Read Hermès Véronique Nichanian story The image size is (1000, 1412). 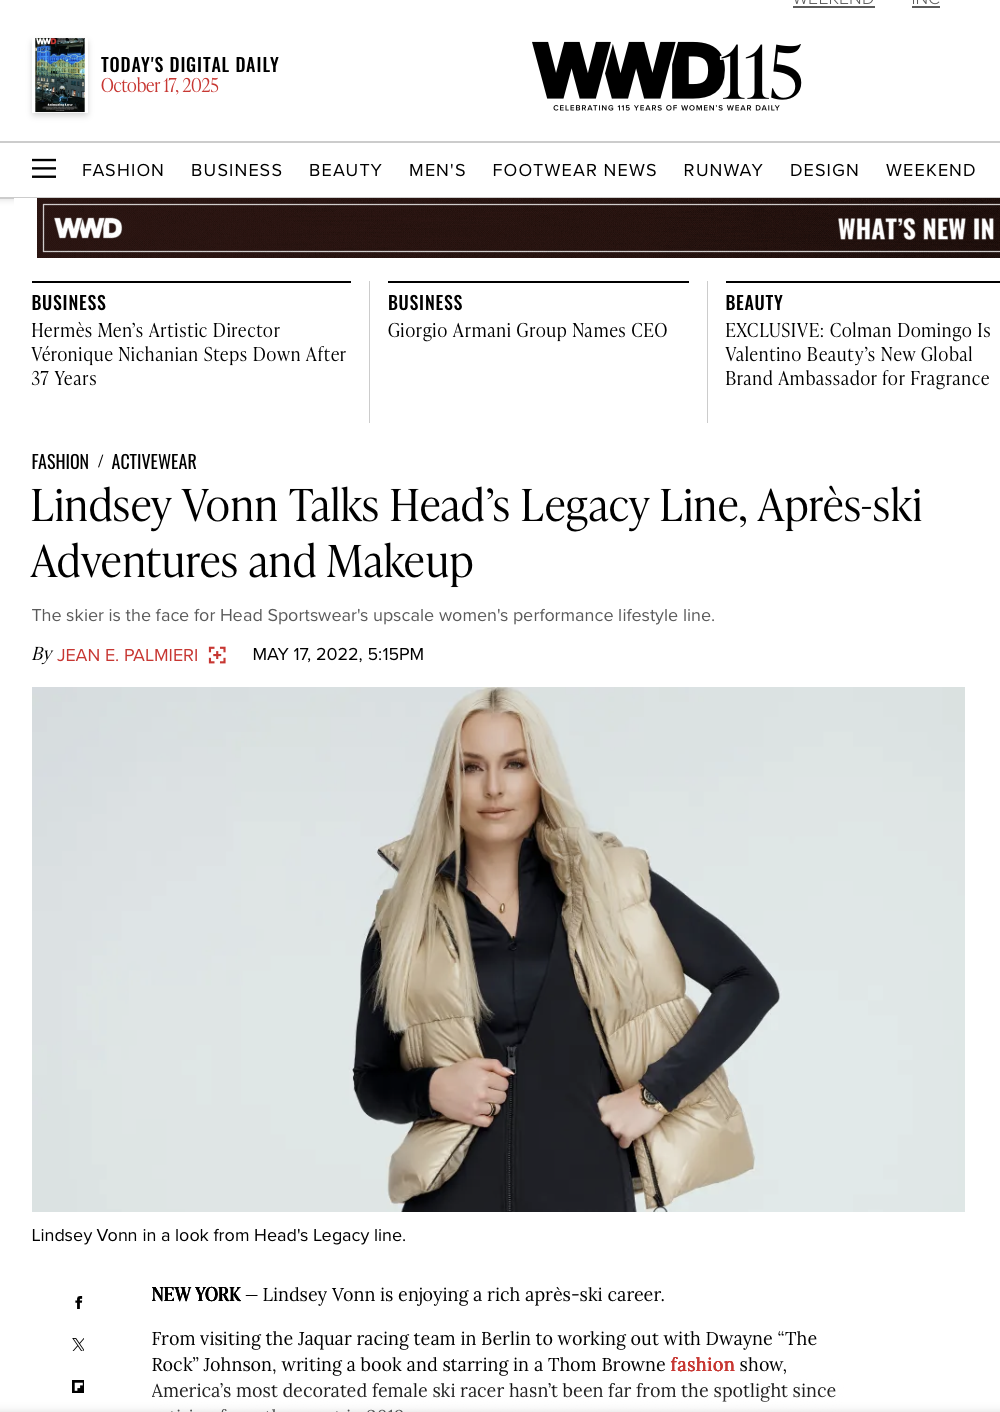click(189, 354)
